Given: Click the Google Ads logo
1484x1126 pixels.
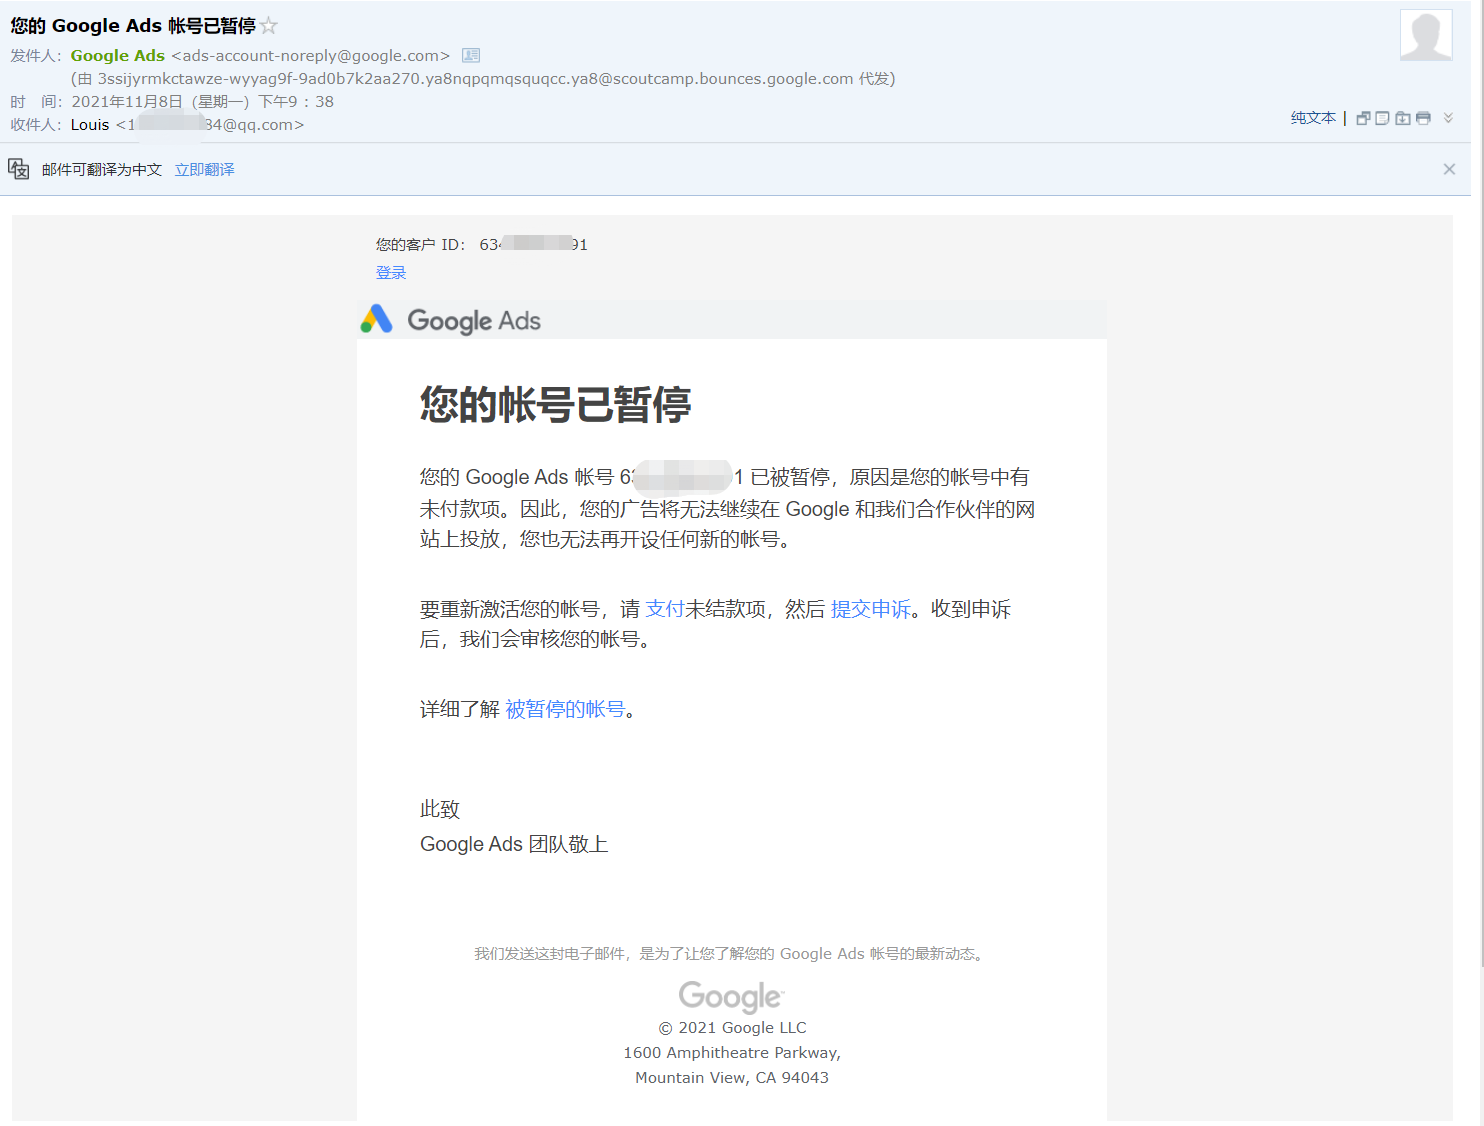Looking at the screenshot, I should coord(451,320).
